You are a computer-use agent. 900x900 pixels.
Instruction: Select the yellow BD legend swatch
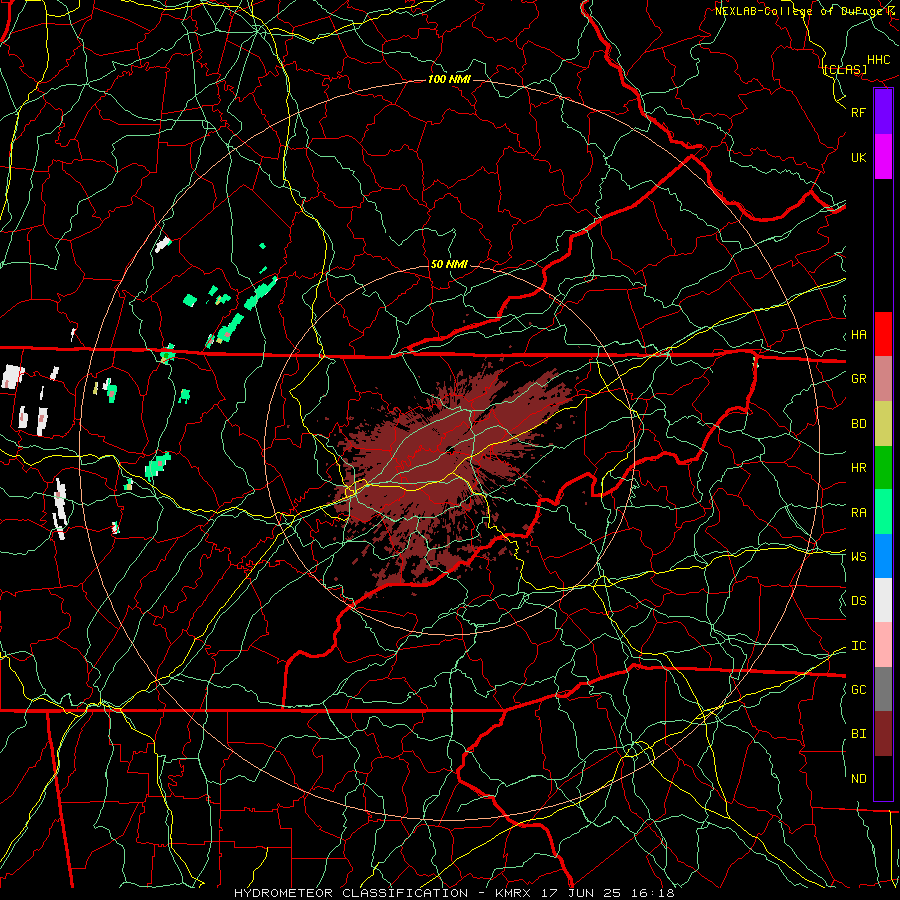tap(883, 424)
